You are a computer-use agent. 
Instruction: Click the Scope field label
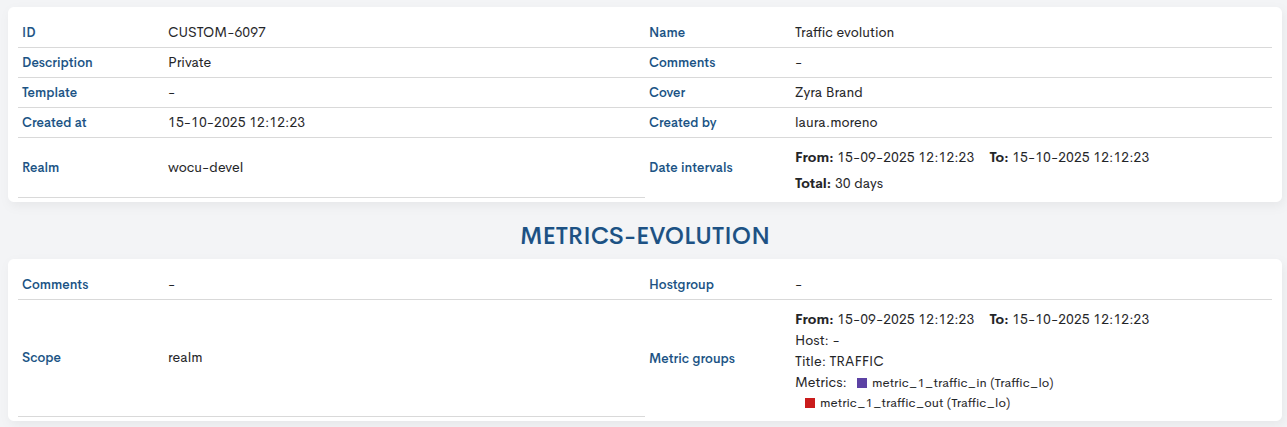tap(41, 358)
